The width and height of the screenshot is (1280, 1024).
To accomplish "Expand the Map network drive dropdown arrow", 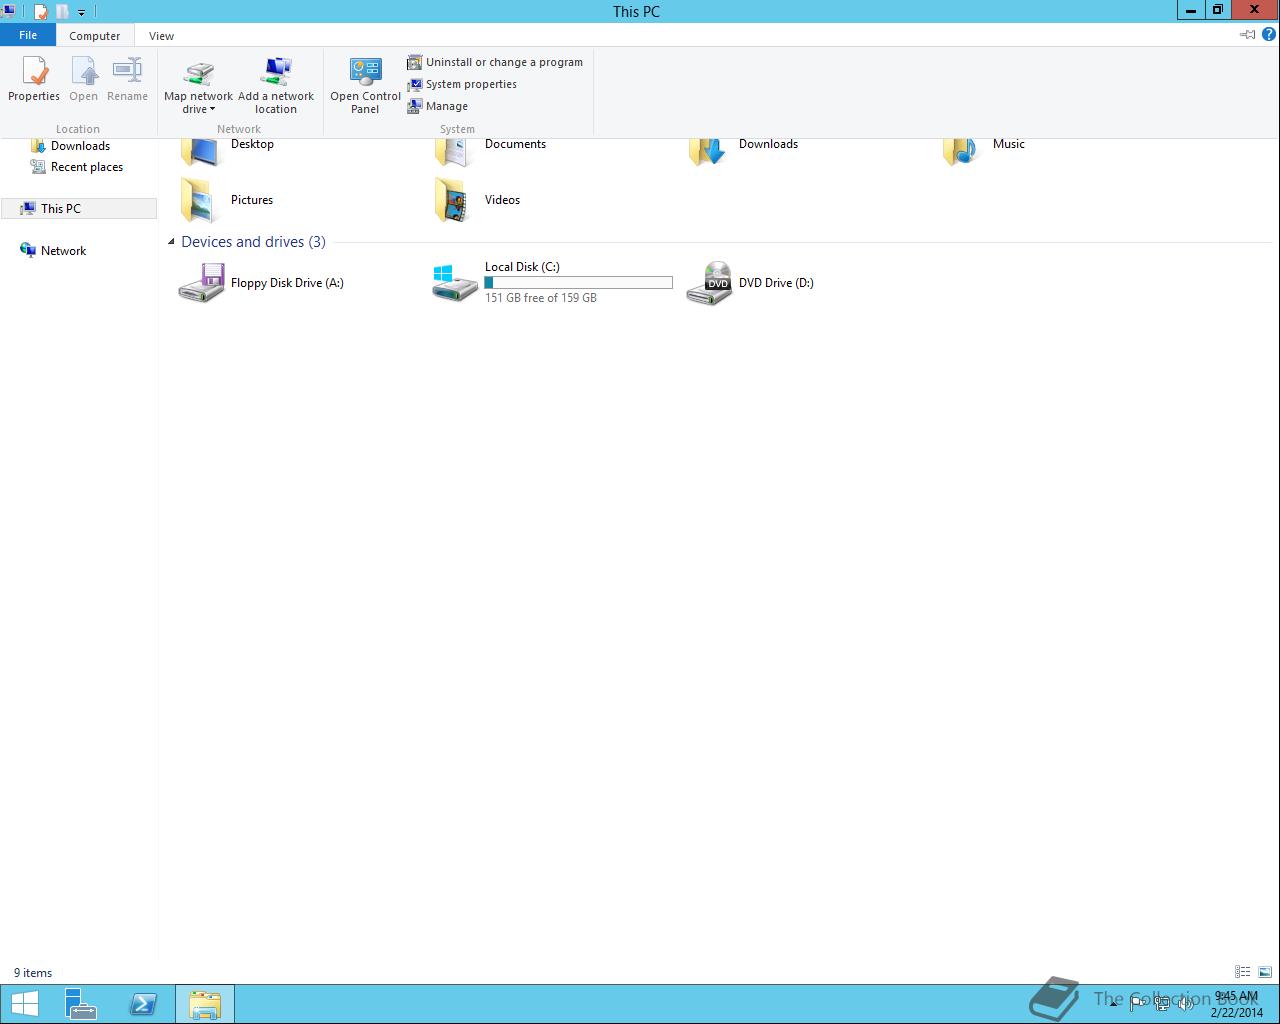I will 212,110.
